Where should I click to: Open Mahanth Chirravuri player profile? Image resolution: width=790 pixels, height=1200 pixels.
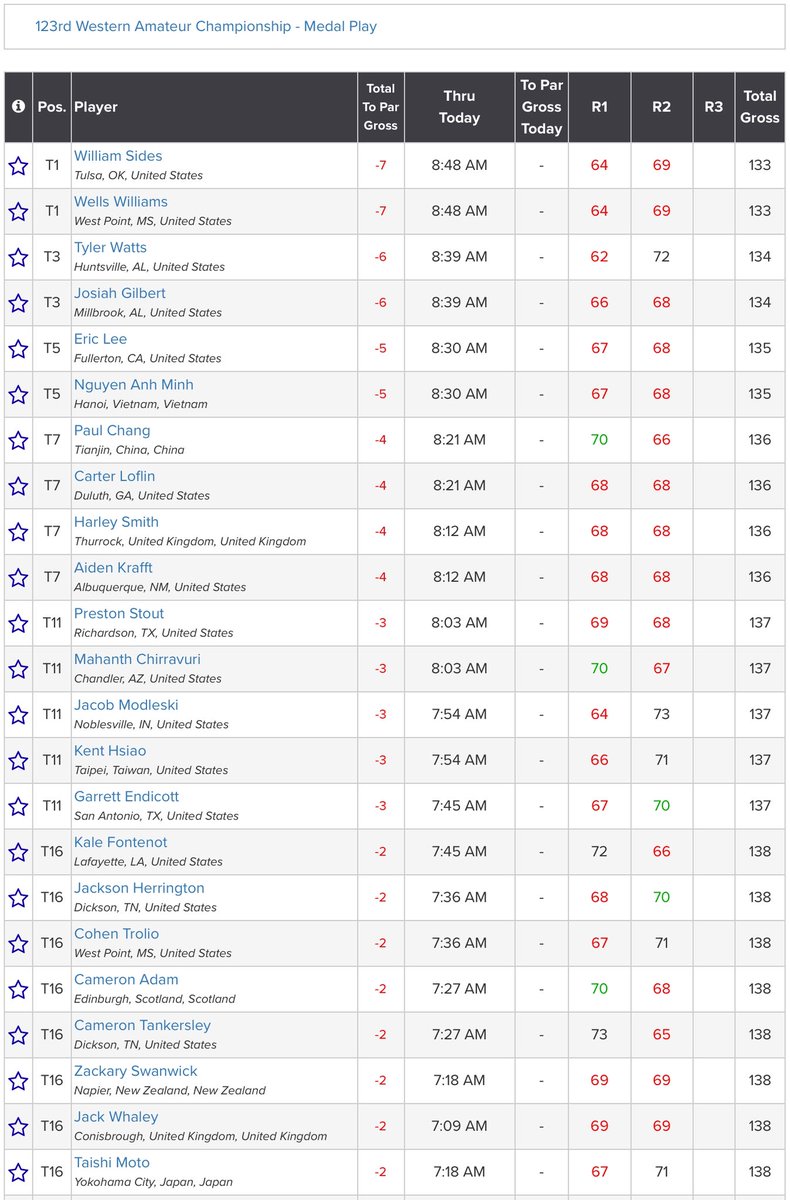[138, 659]
